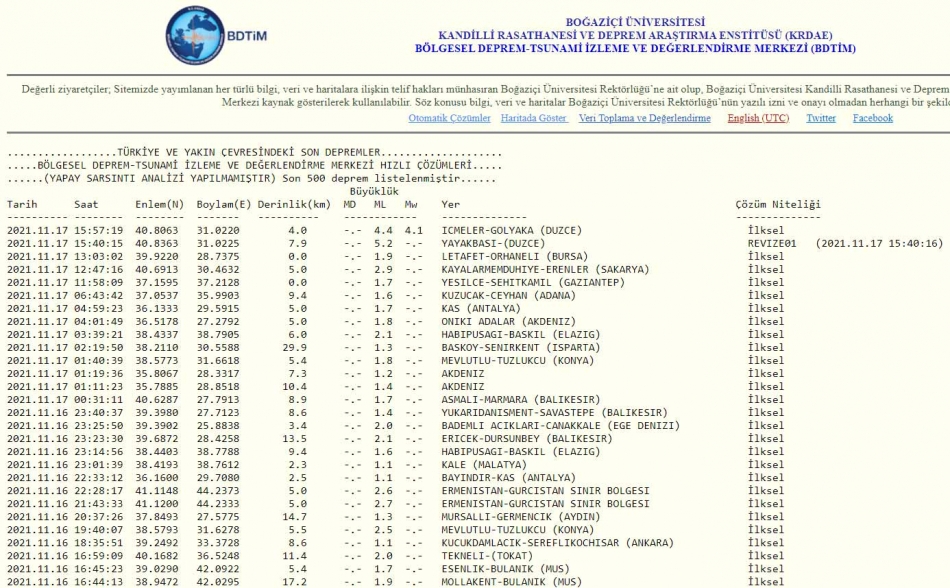This screenshot has height=588, width=950.
Task: Click the 17.2 depth value
Action: point(294,582)
